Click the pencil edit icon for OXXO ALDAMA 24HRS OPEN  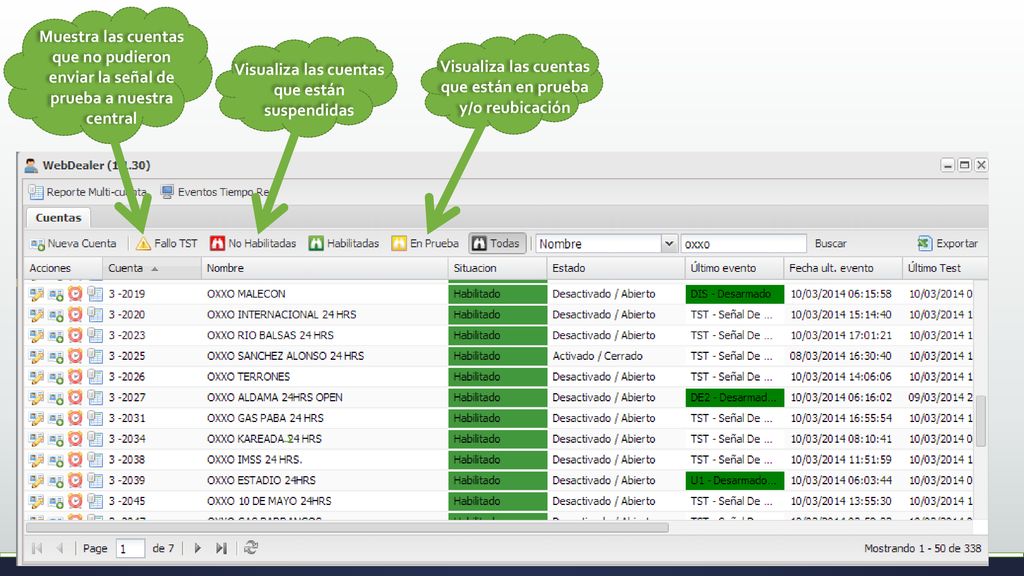[x=37, y=398]
